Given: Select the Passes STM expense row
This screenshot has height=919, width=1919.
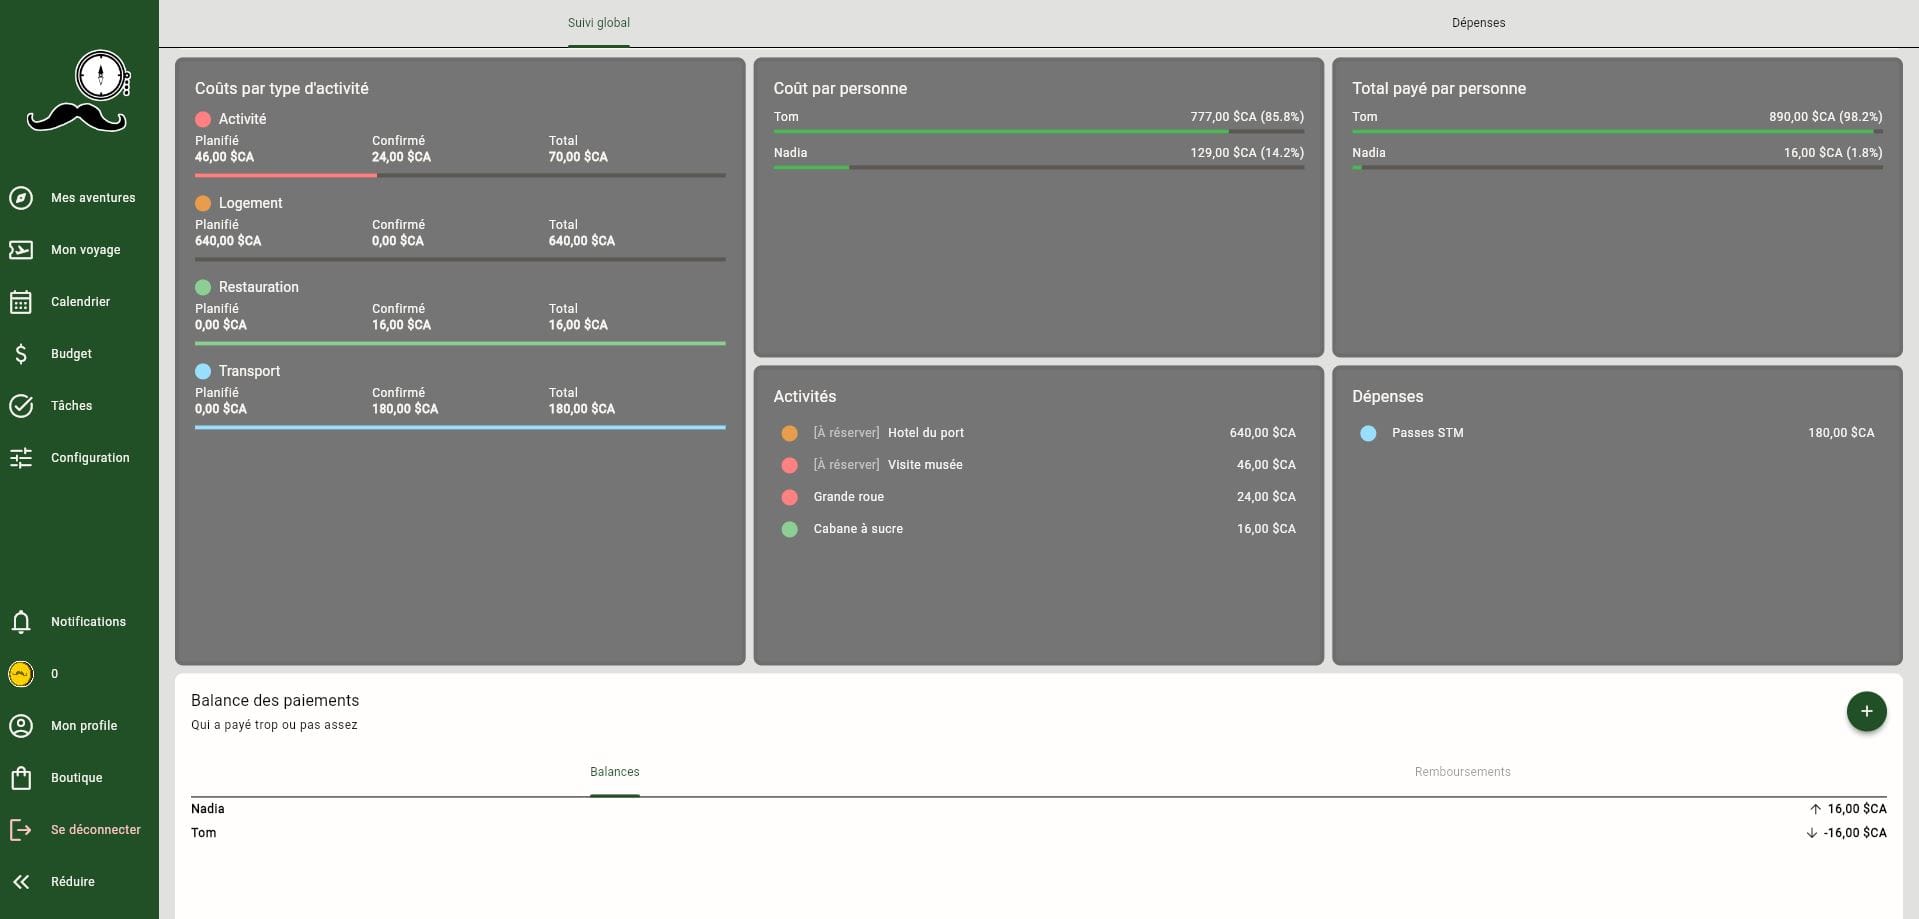Looking at the screenshot, I should coord(1616,433).
